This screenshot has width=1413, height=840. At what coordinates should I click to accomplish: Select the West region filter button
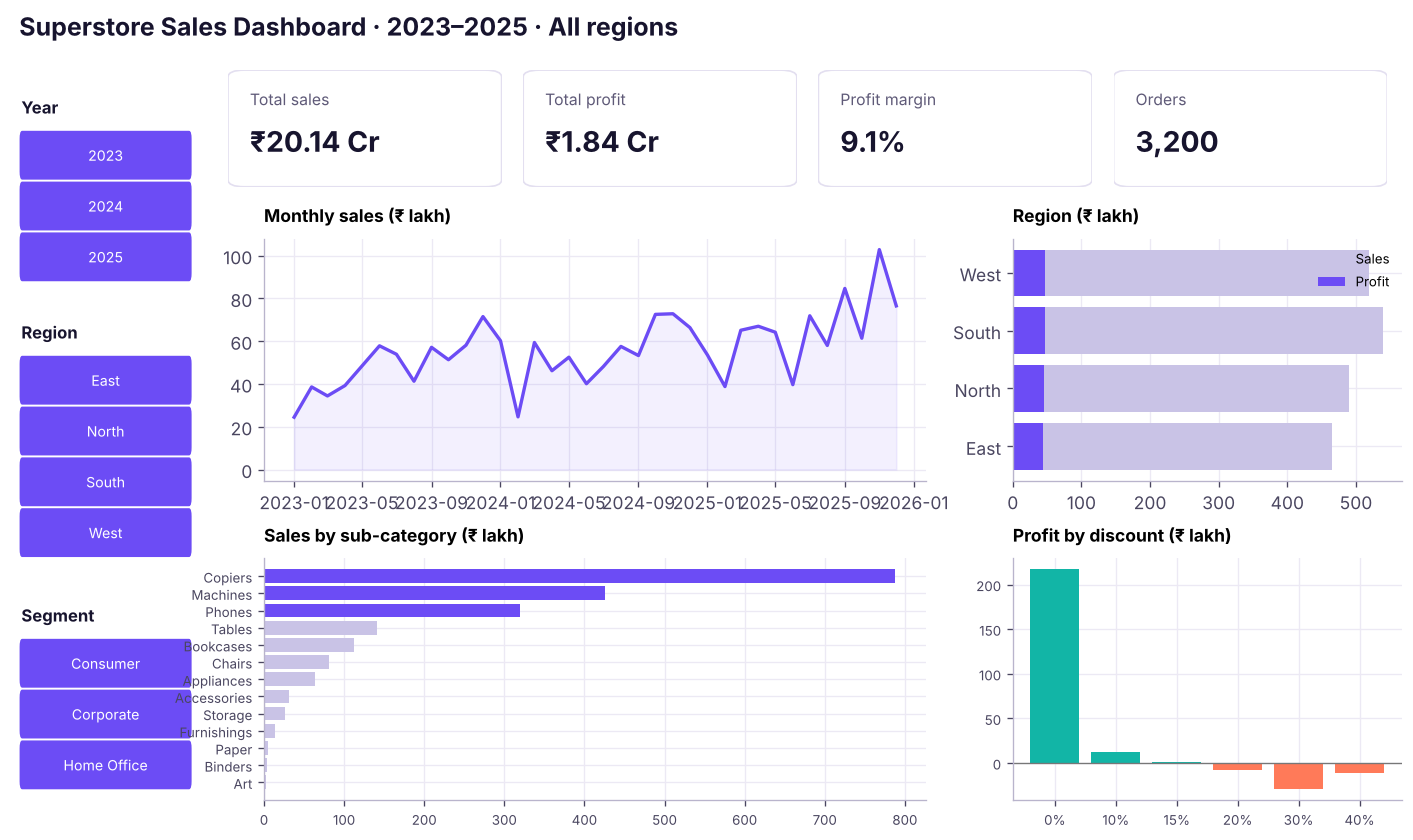(x=105, y=533)
